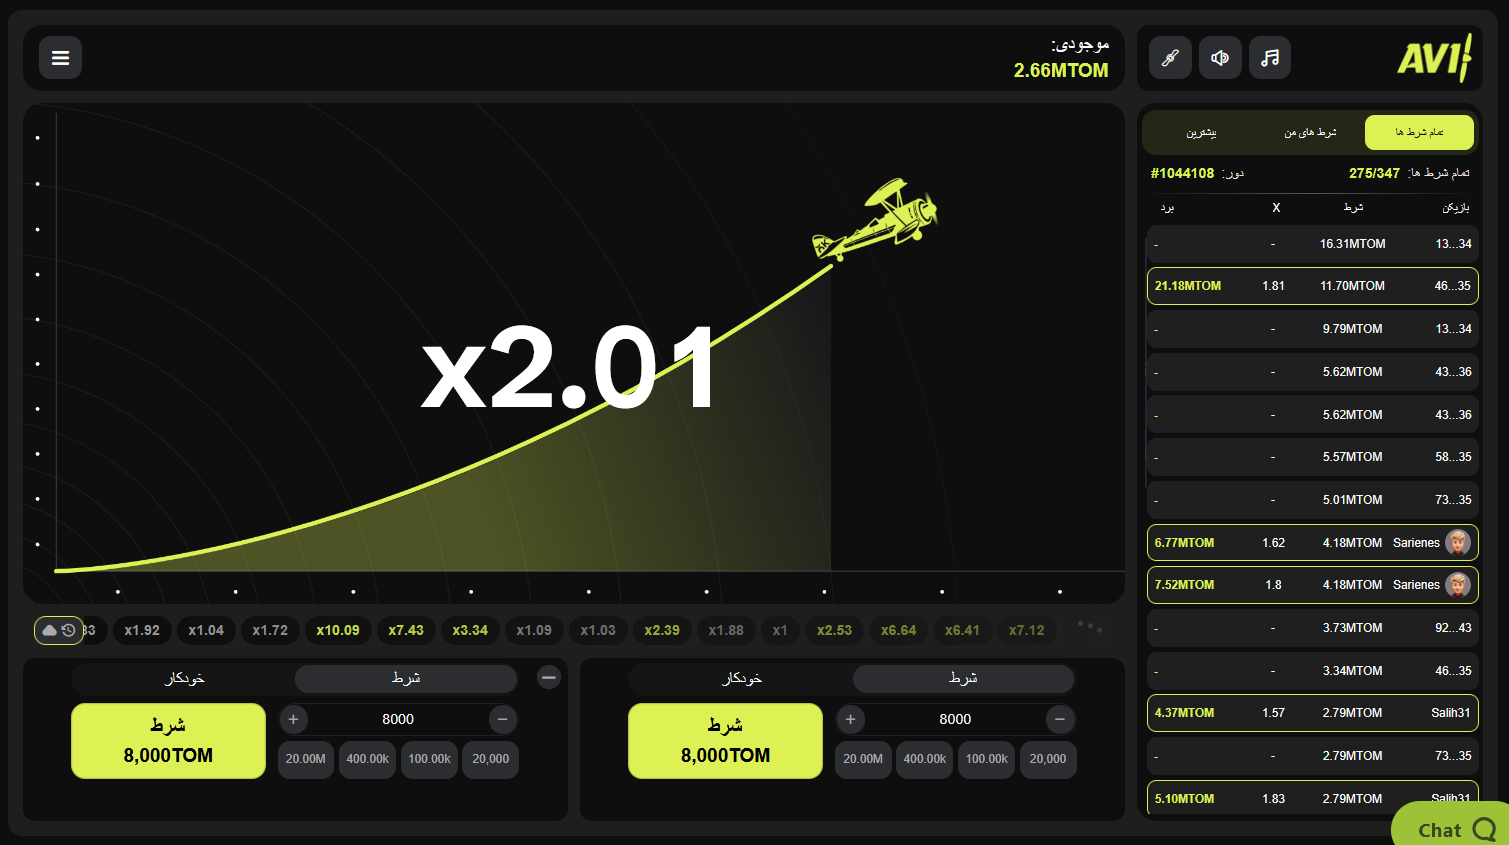Select the bet row with 5.01MTOM
The height and width of the screenshot is (845, 1509).
click(x=1312, y=500)
